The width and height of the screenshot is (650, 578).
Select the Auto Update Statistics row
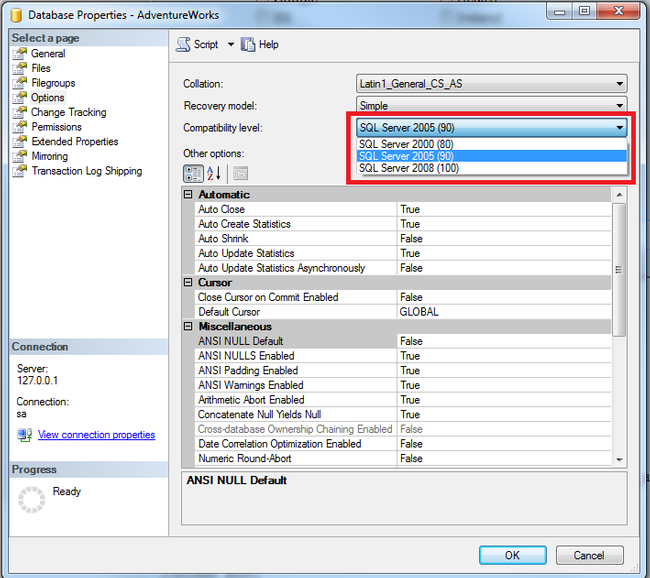click(x=403, y=253)
